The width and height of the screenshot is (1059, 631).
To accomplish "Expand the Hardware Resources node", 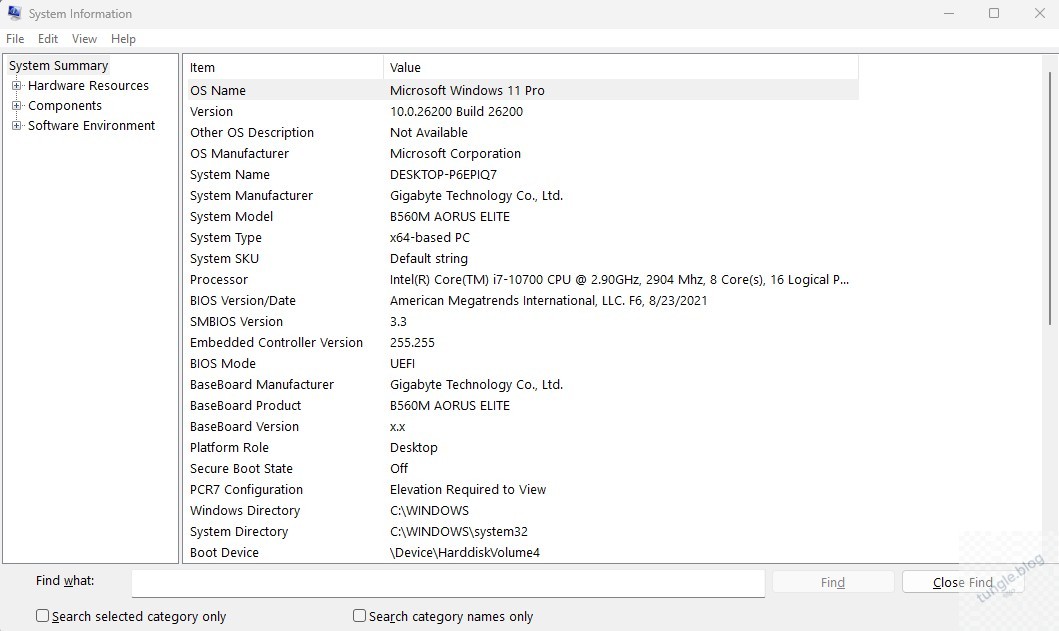I will point(17,86).
